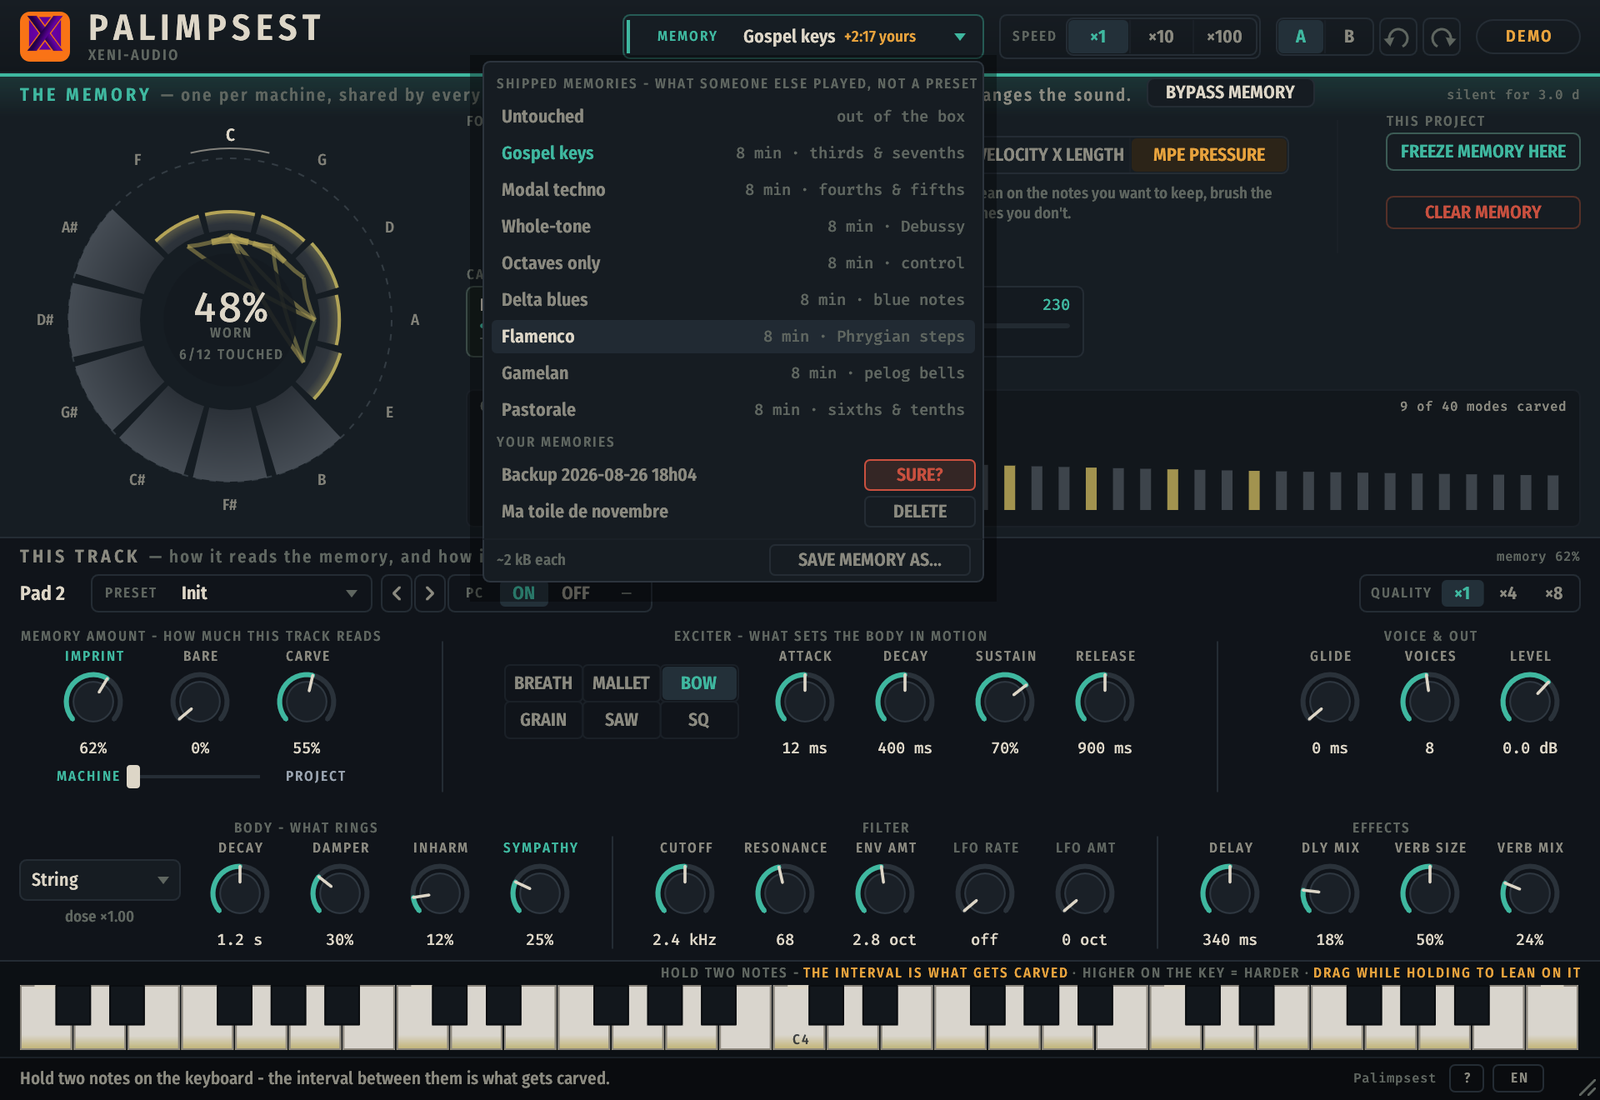Select the MPE PRESSURE tab
The width and height of the screenshot is (1600, 1100).
[1209, 155]
